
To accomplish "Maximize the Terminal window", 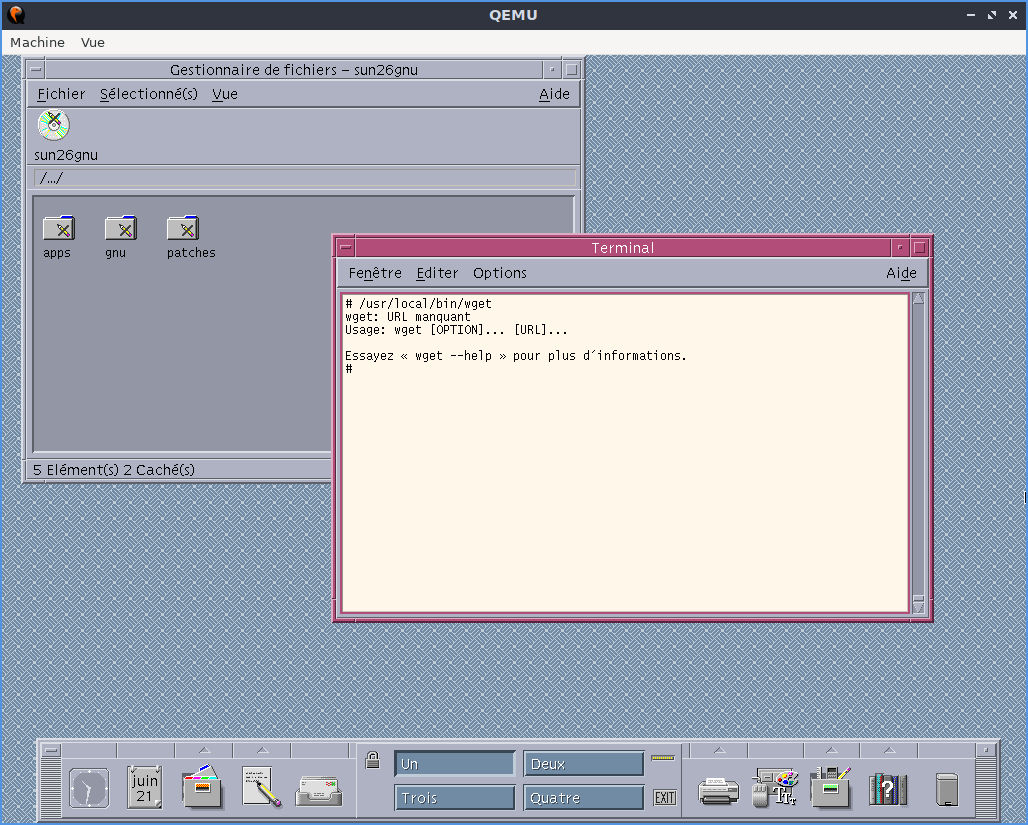I will [920, 248].
